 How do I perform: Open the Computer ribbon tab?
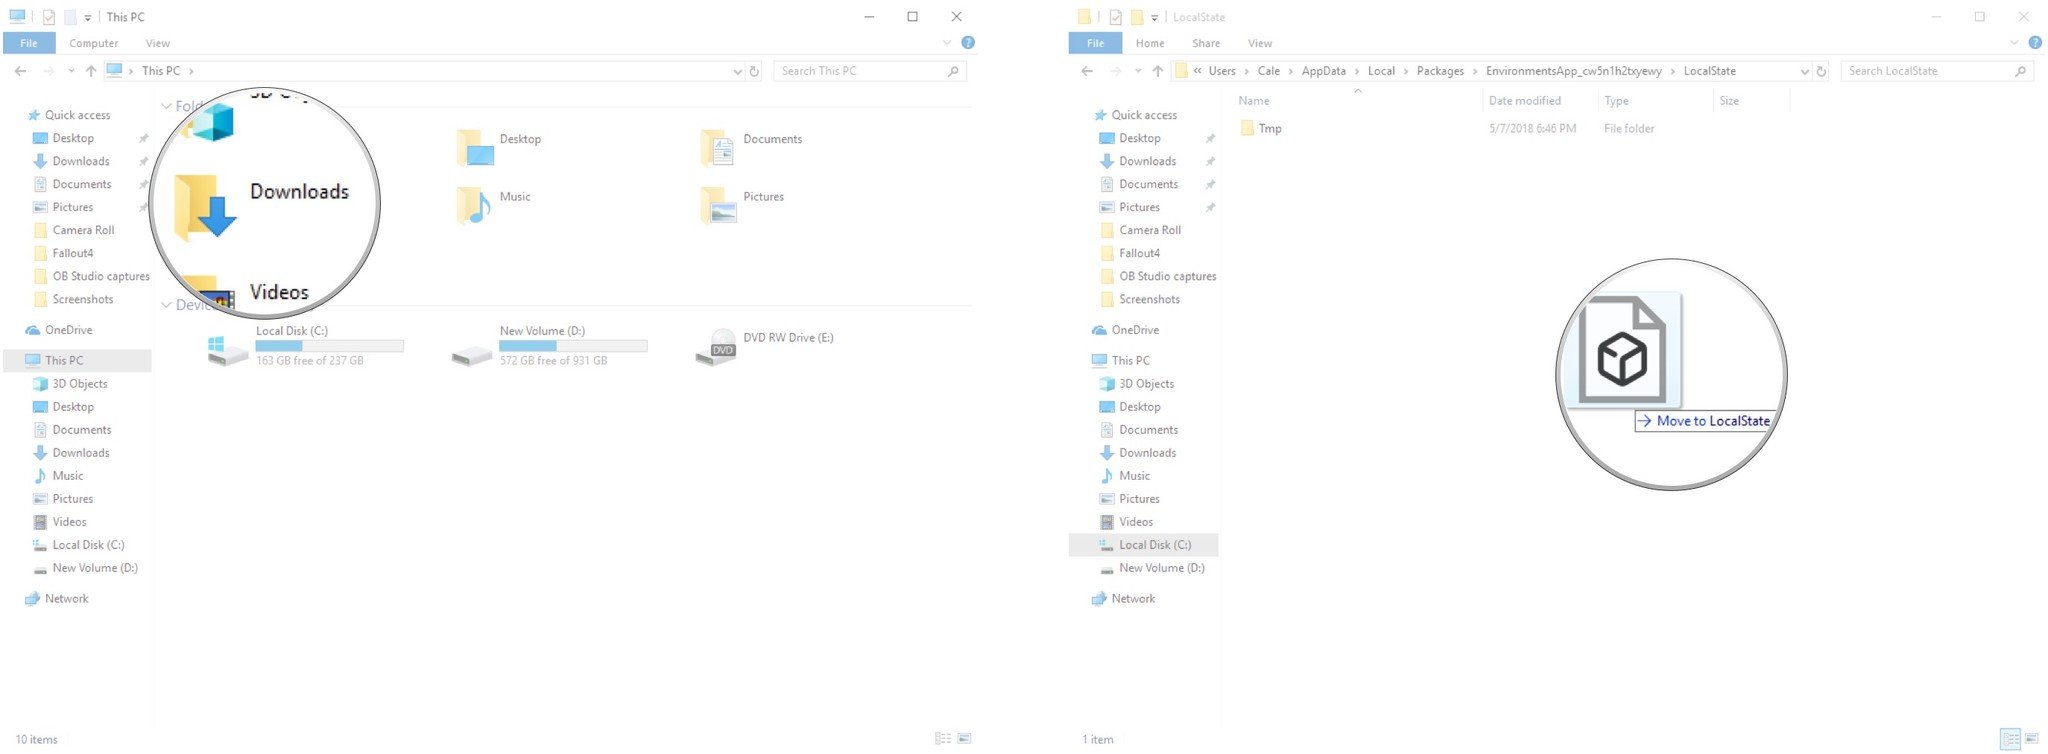pos(94,43)
